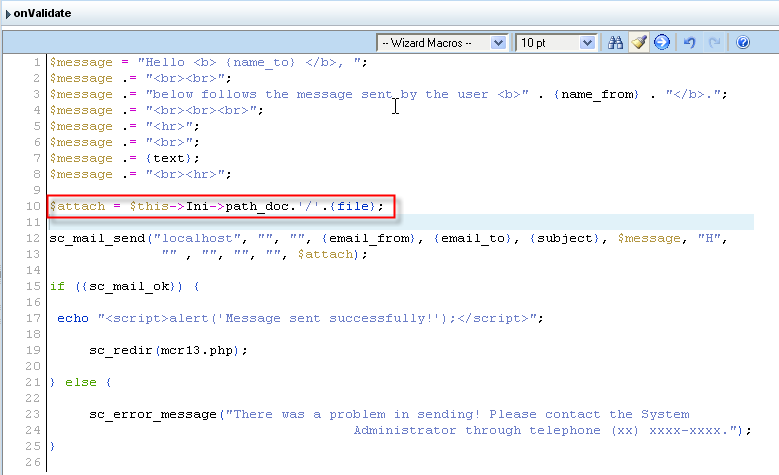Viewport: 779px width, 475px height.
Task: Click 'Administrator through telephone' on line 24
Action: pyautogui.click(x=477, y=430)
